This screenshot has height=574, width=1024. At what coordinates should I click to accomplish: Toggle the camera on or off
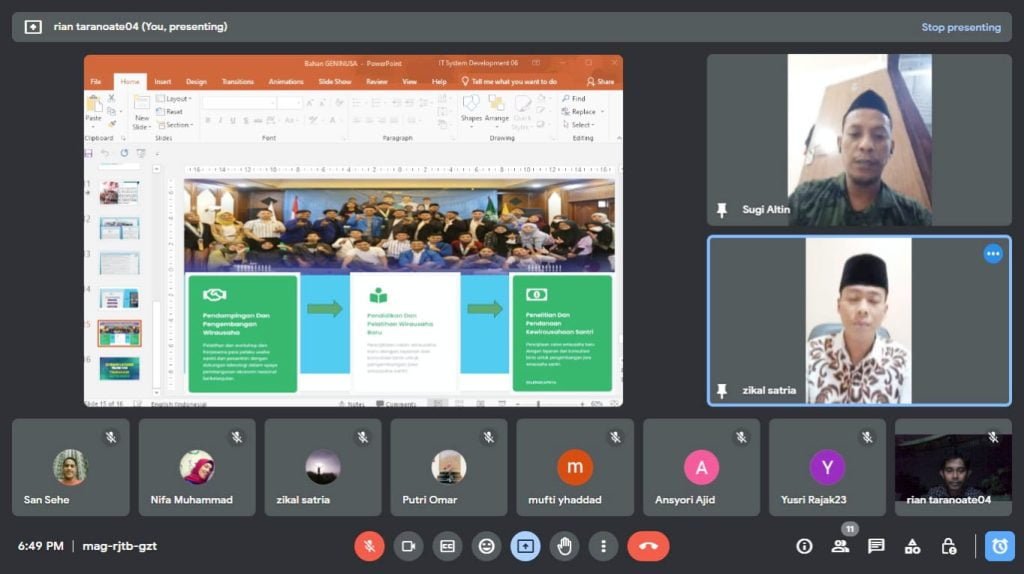click(x=408, y=546)
